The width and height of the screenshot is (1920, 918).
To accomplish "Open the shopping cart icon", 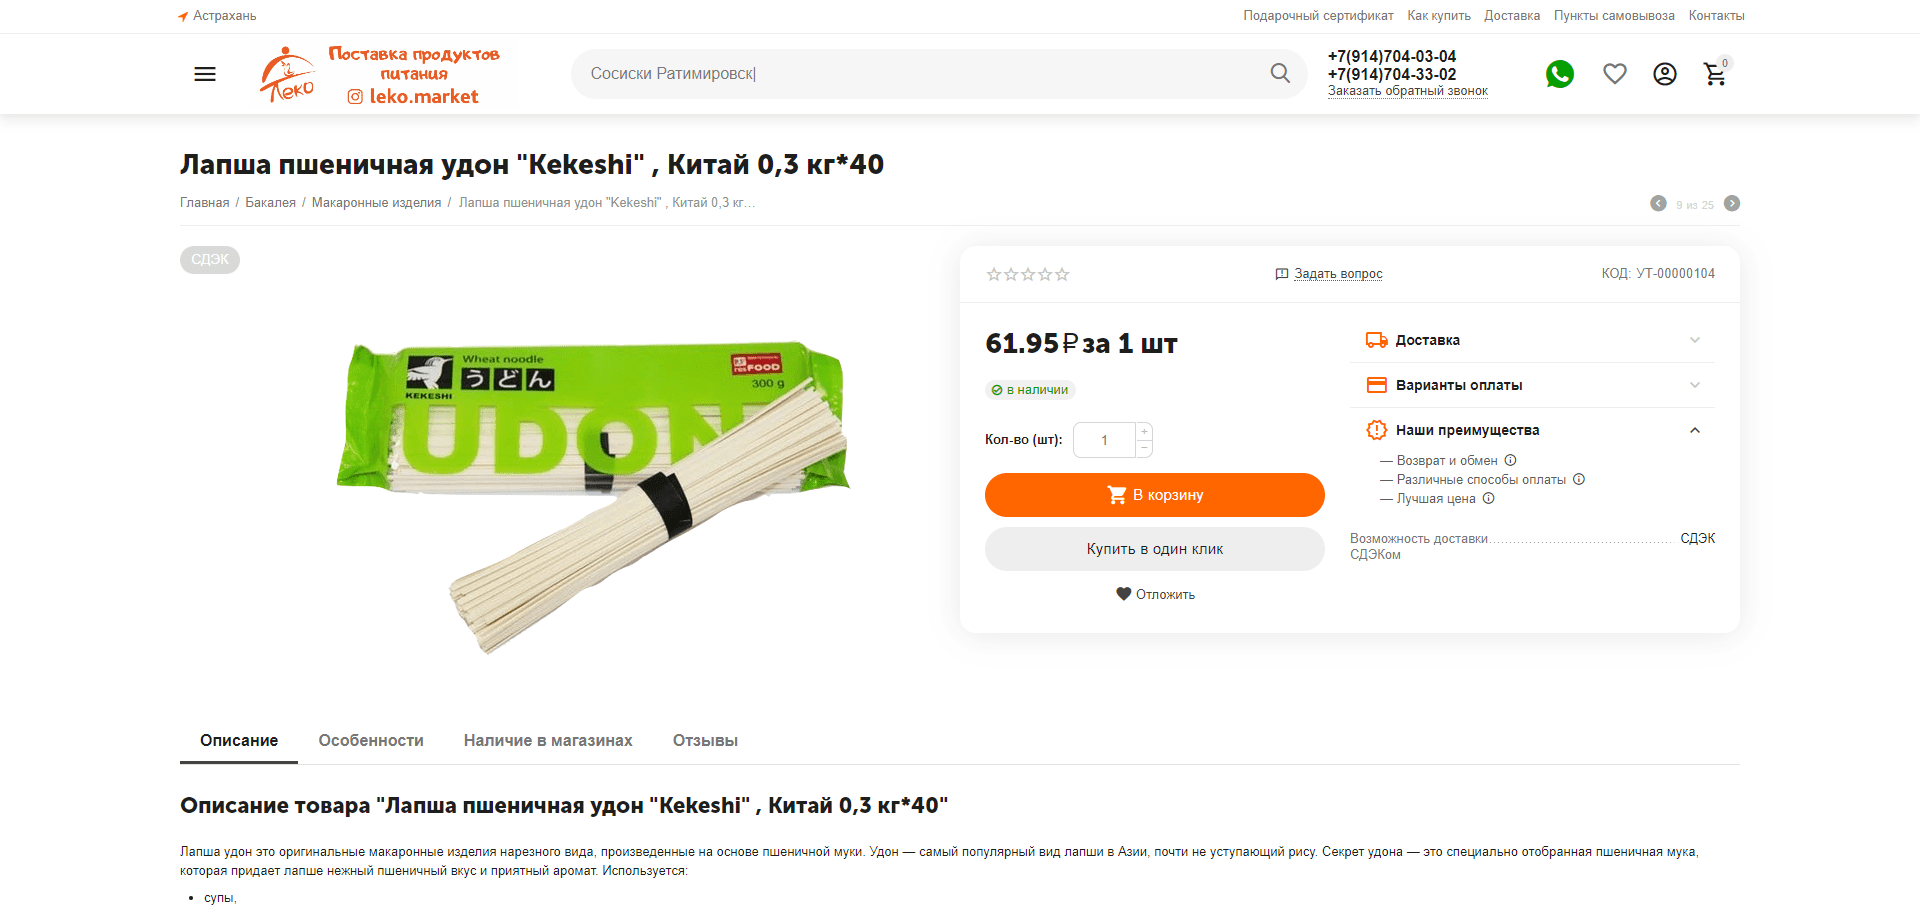I will [x=1715, y=74].
